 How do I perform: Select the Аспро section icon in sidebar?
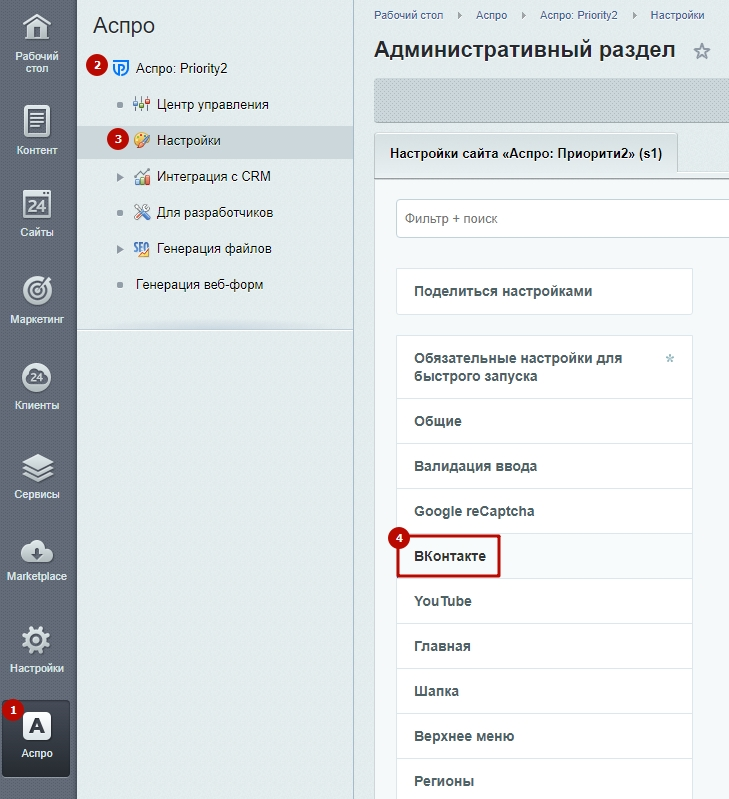tap(37, 726)
